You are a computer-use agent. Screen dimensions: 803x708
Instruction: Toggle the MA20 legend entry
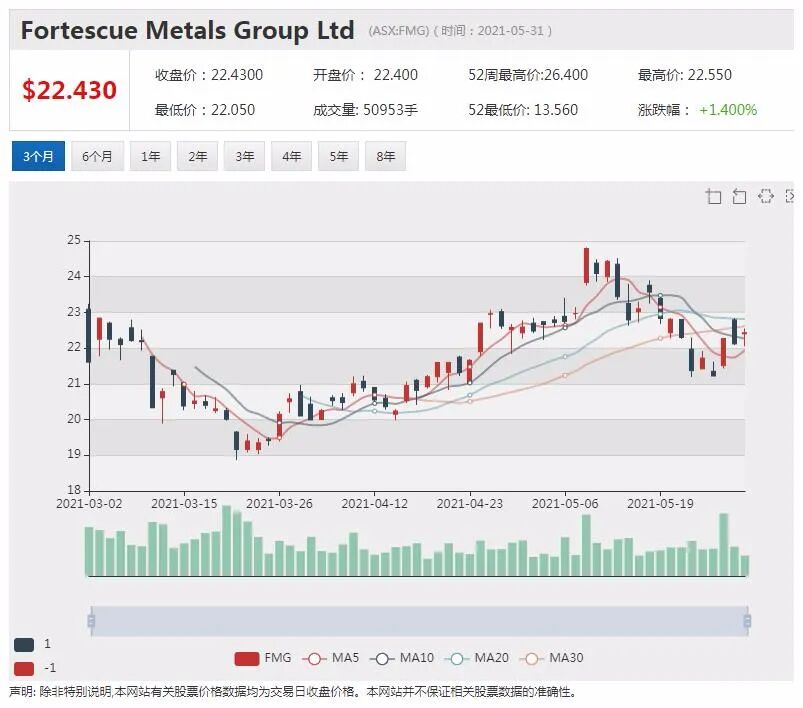tap(477, 658)
